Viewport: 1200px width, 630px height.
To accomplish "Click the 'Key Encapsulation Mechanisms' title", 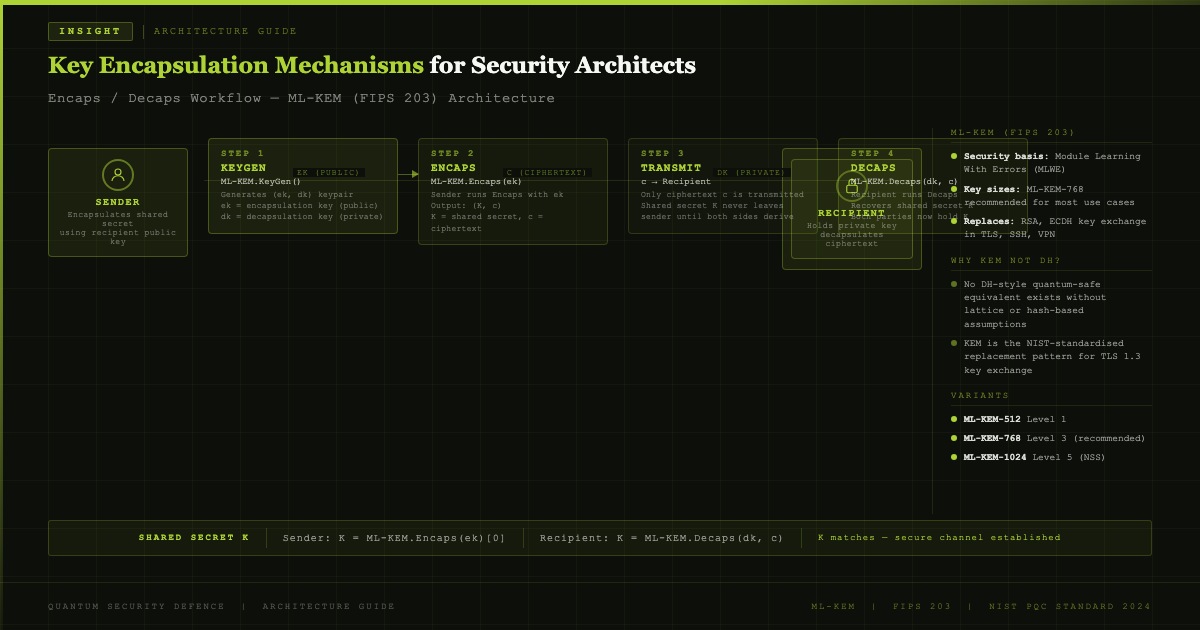I will (236, 66).
